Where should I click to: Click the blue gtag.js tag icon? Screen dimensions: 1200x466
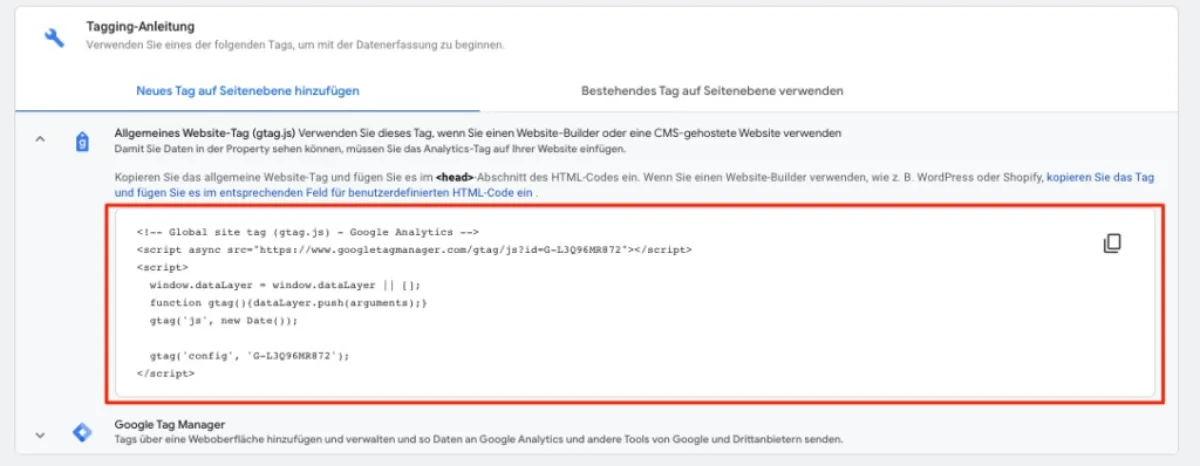coord(83,142)
